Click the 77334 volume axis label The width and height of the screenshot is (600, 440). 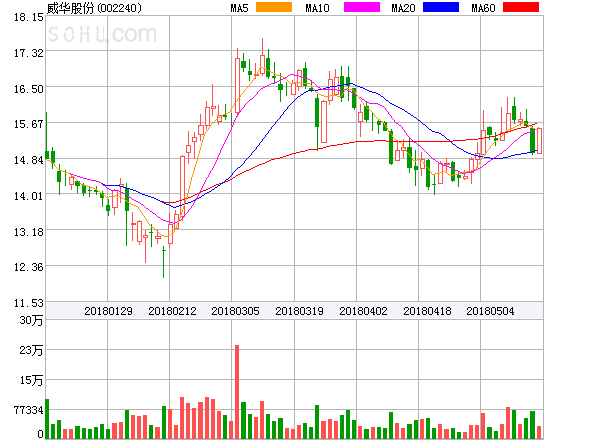pyautogui.click(x=29, y=411)
